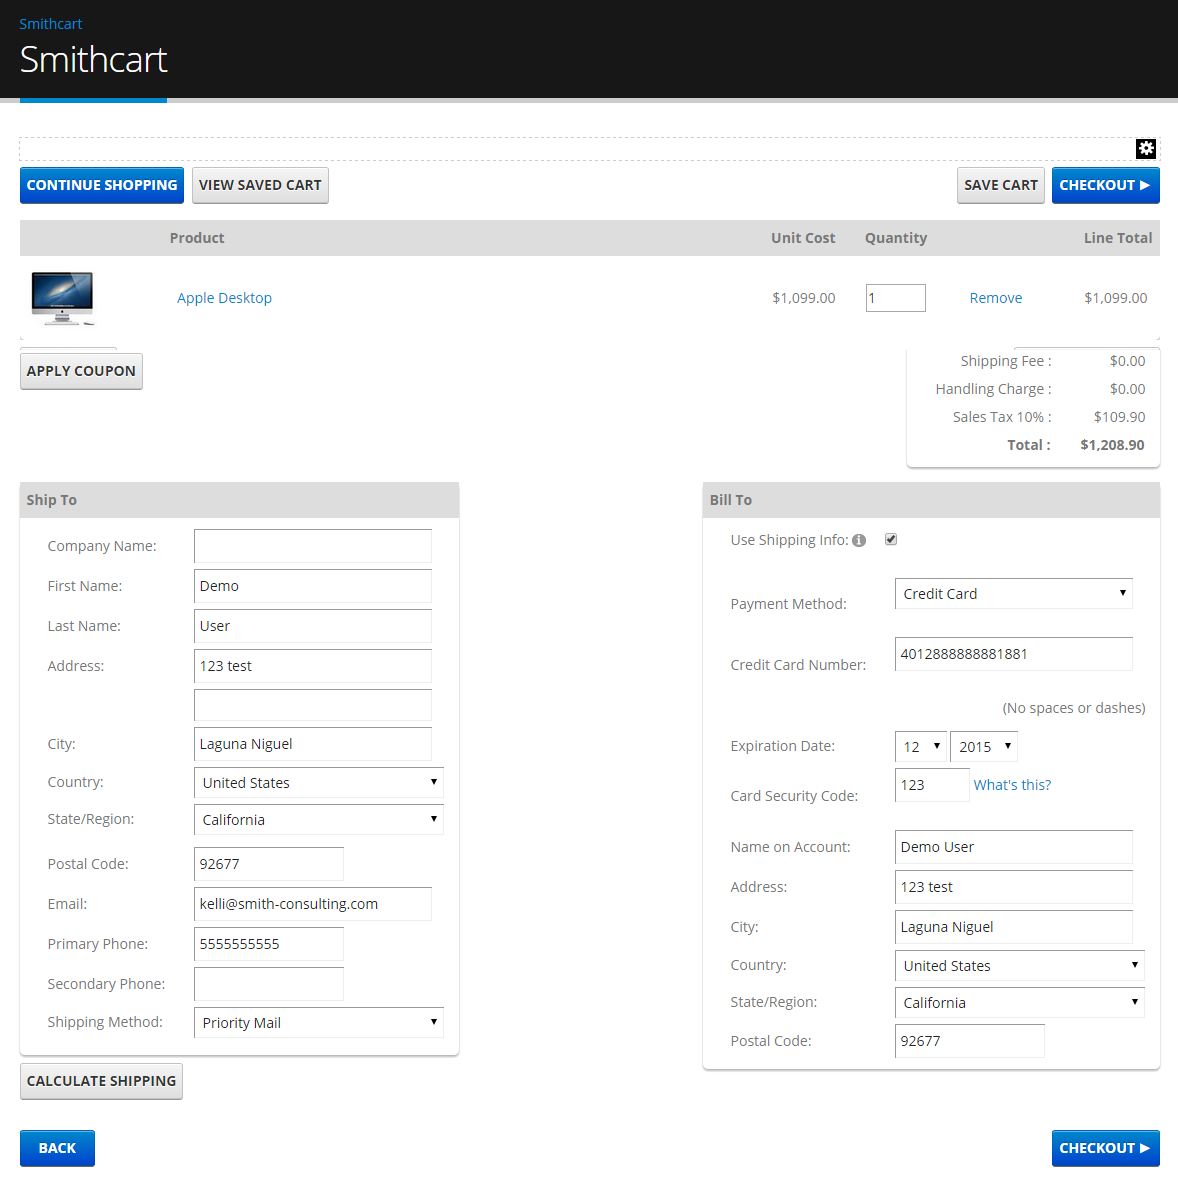Click the Credit Card Number field
The image size is (1178, 1184).
(1013, 654)
